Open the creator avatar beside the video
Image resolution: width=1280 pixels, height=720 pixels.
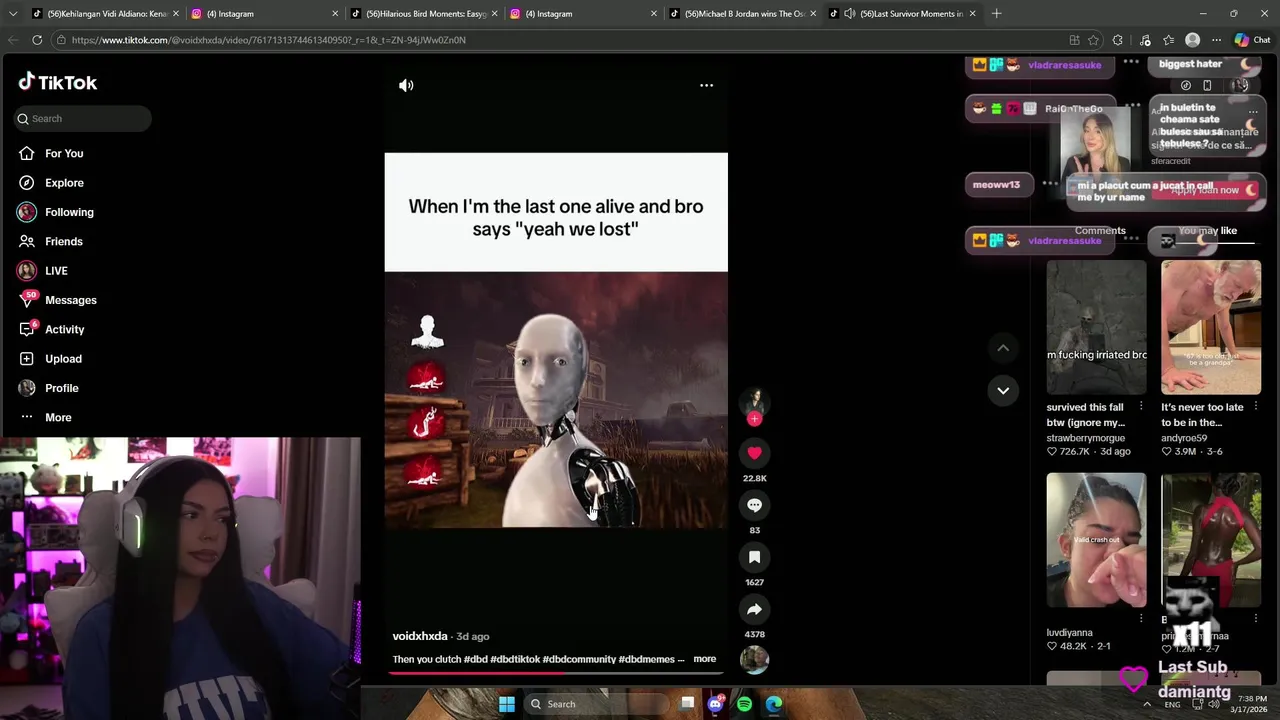pyautogui.click(x=754, y=402)
